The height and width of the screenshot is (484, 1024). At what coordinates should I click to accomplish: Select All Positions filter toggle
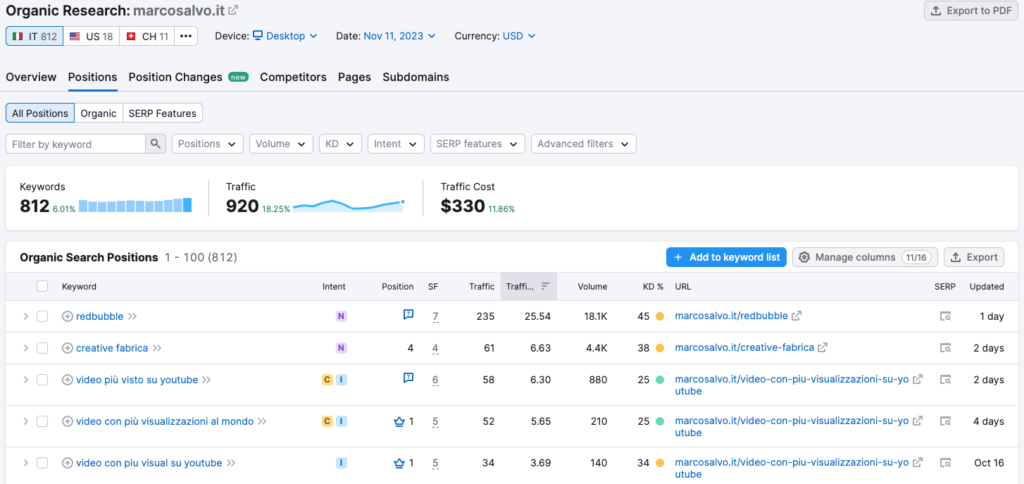pos(40,113)
